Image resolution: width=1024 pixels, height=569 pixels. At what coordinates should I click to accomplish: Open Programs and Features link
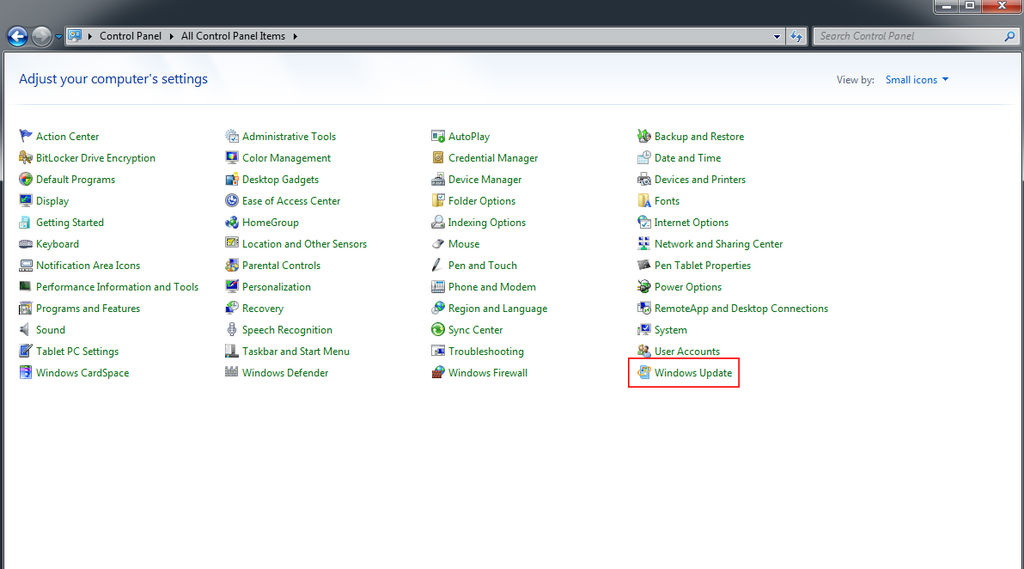coord(88,308)
